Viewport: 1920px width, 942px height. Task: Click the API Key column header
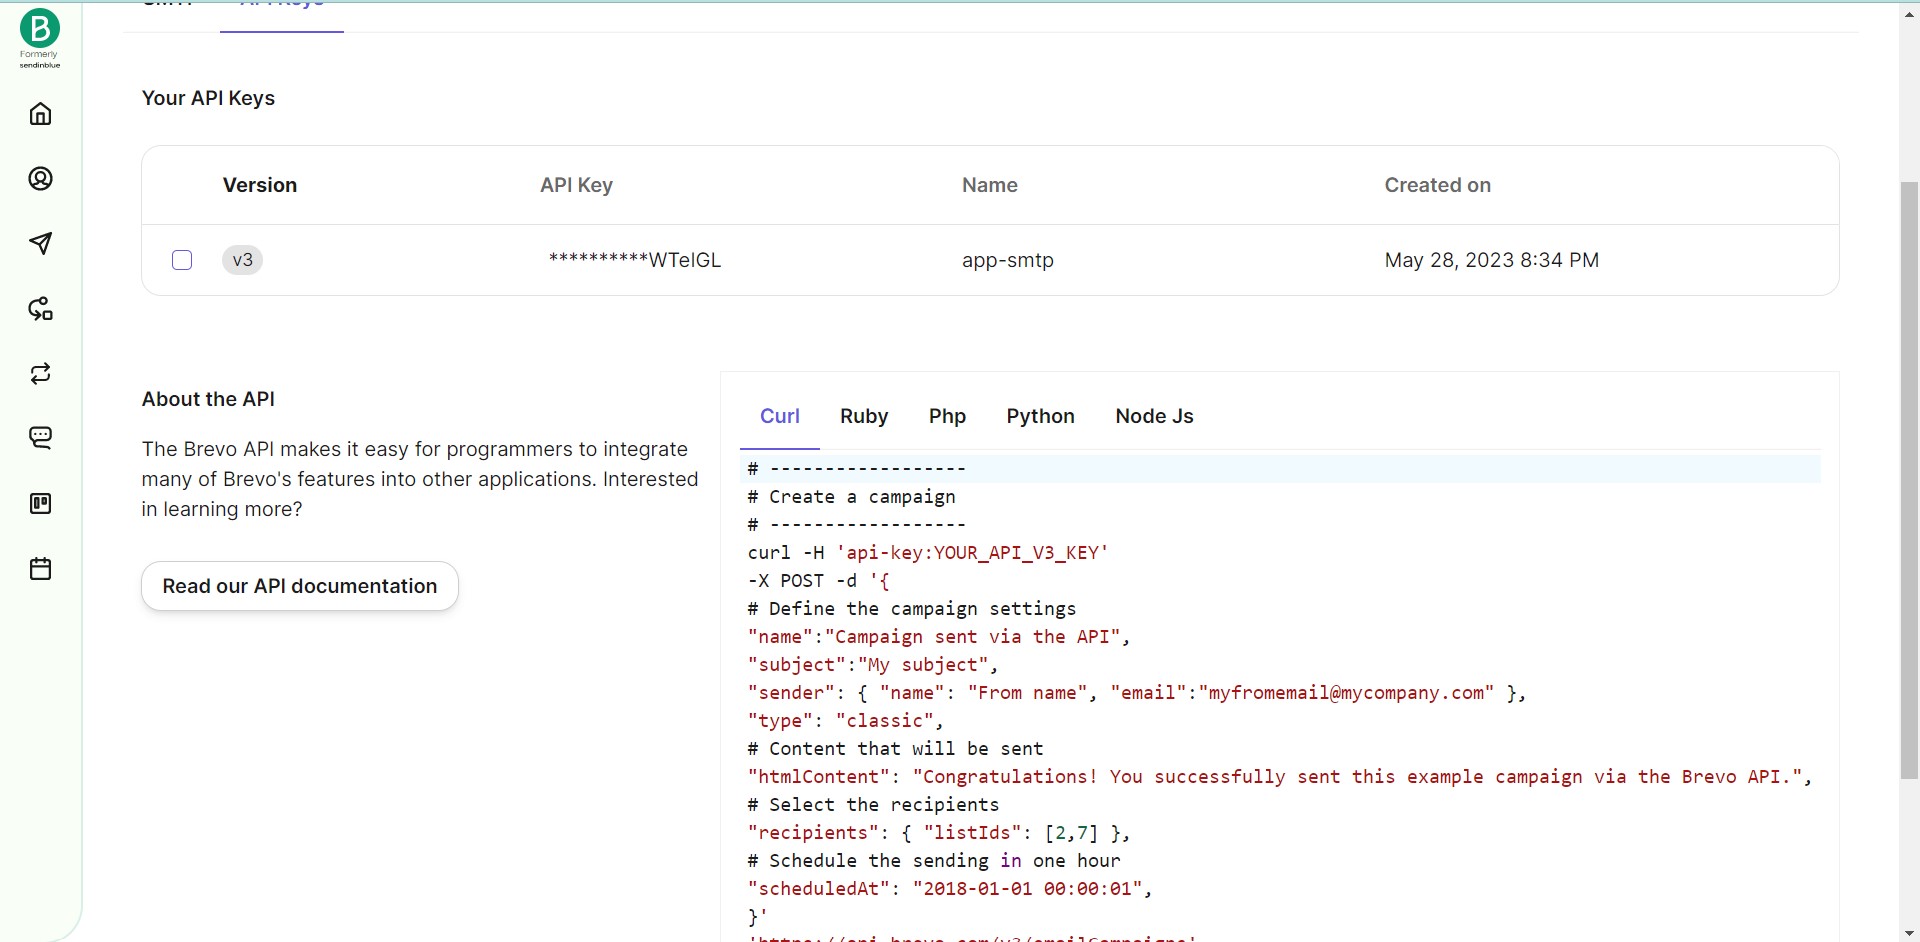(576, 185)
